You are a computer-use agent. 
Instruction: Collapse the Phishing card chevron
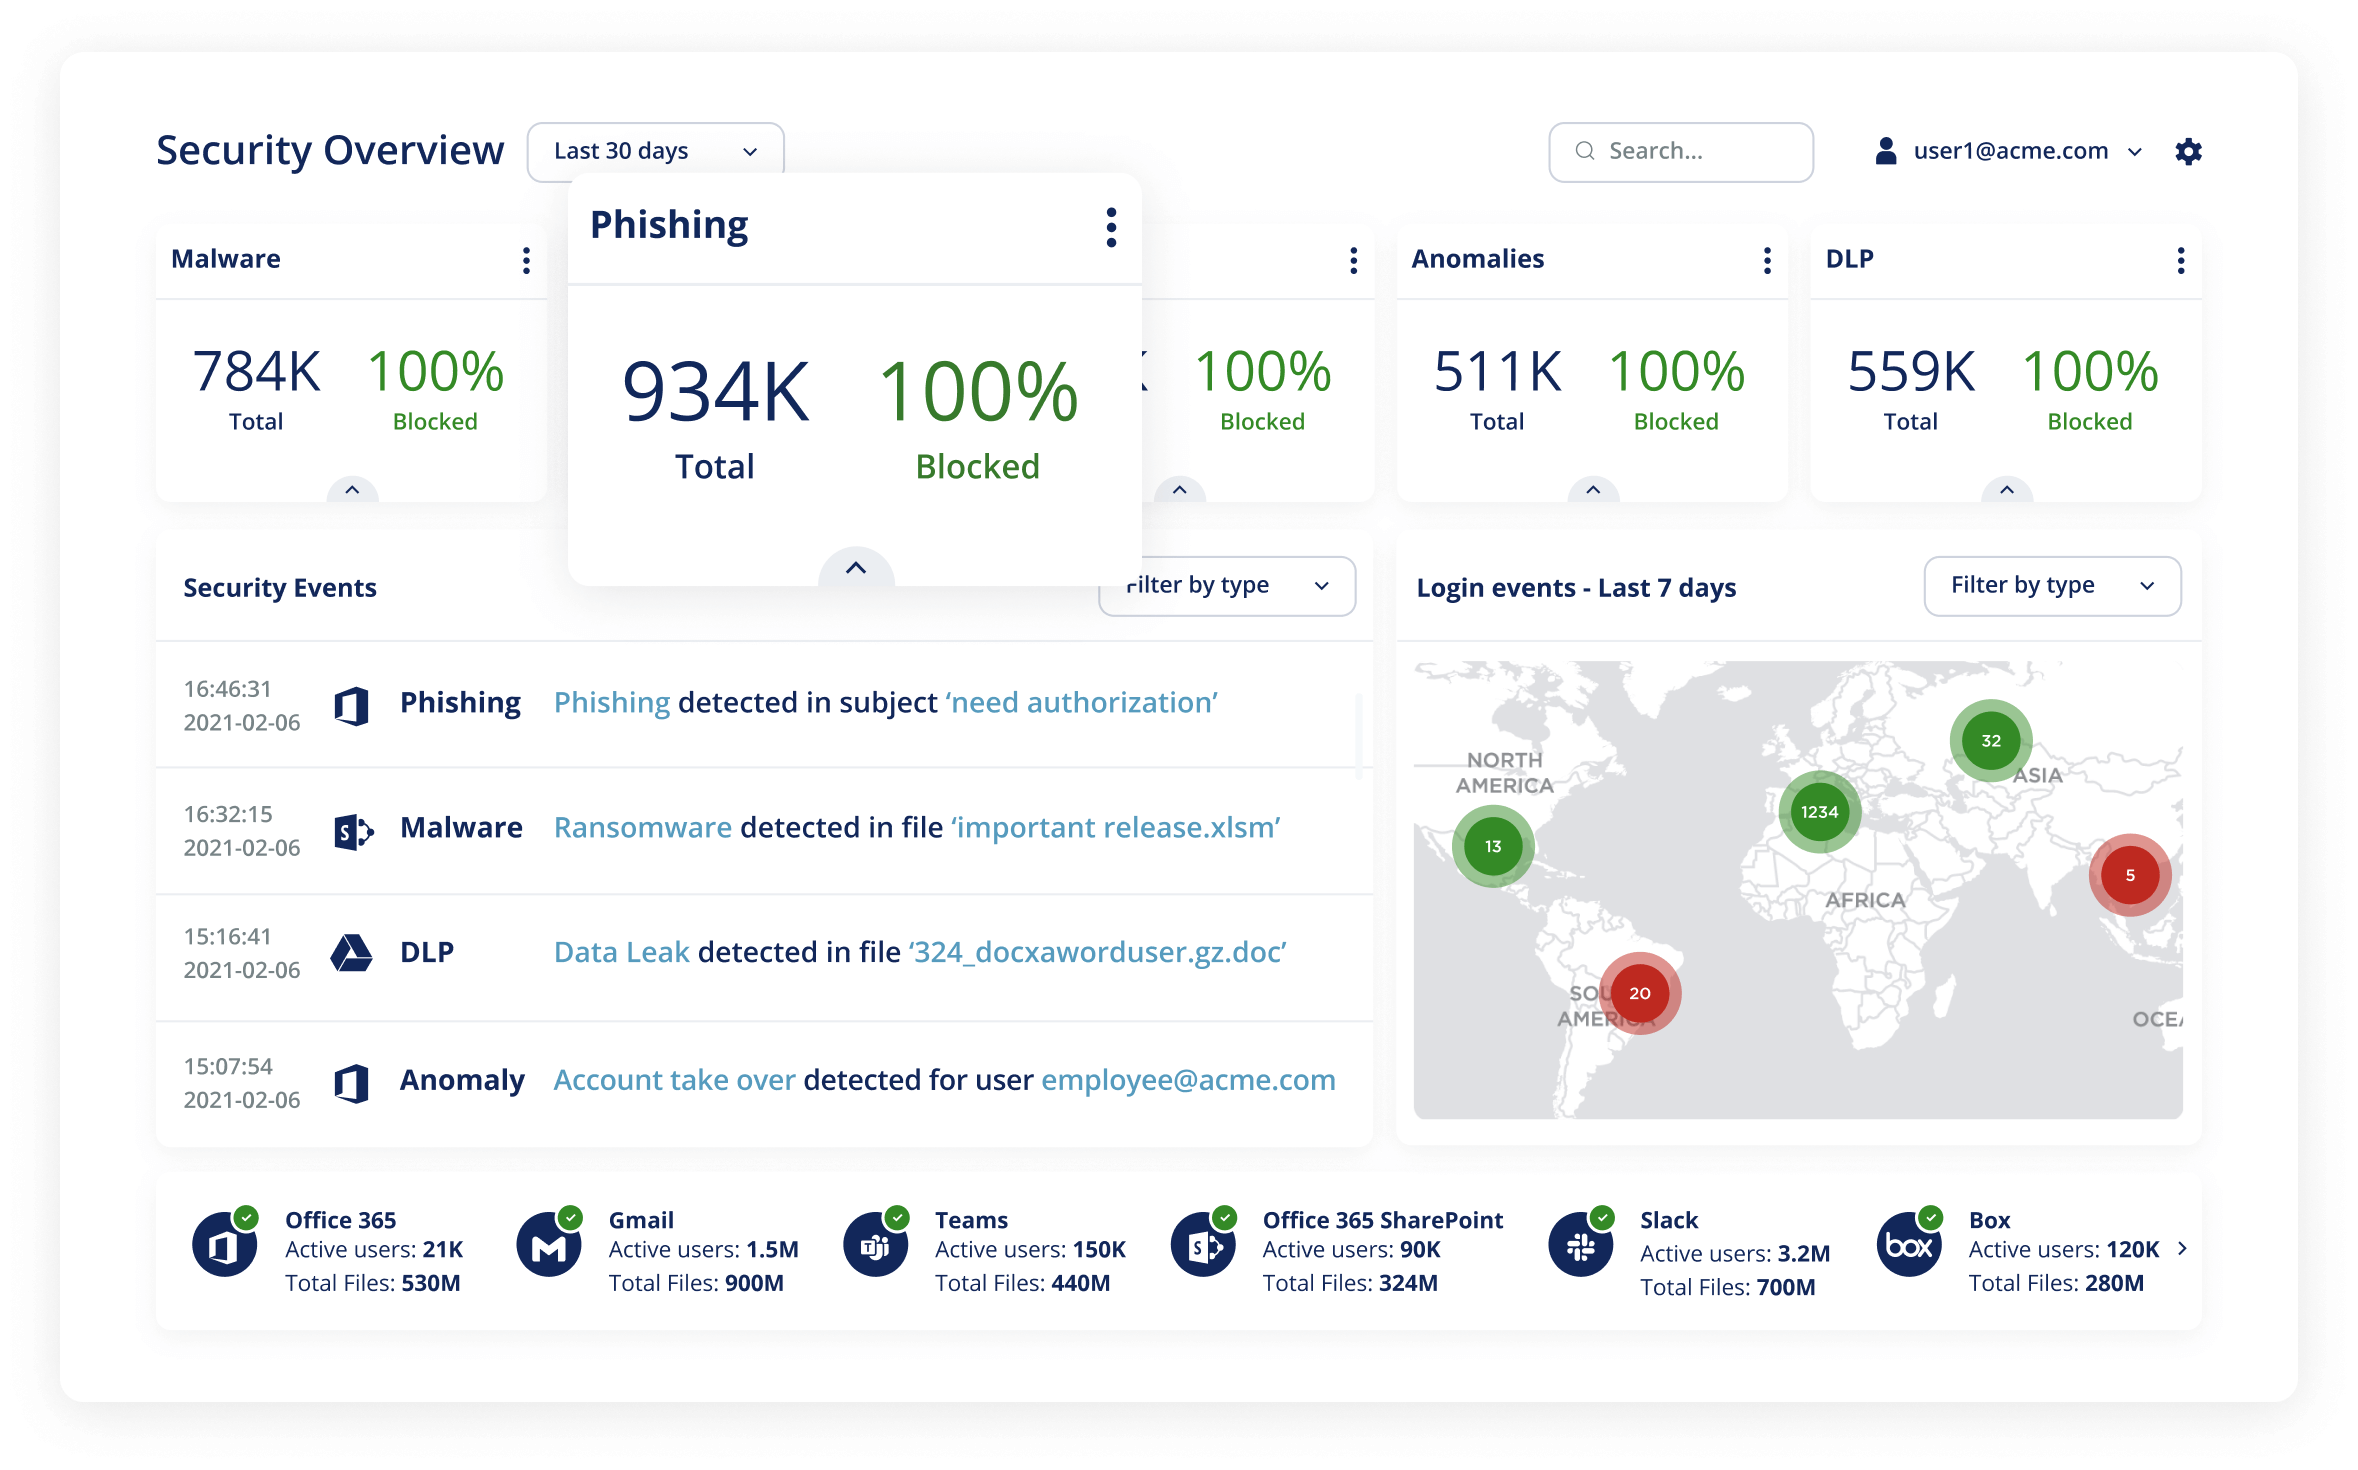pyautogui.click(x=856, y=568)
